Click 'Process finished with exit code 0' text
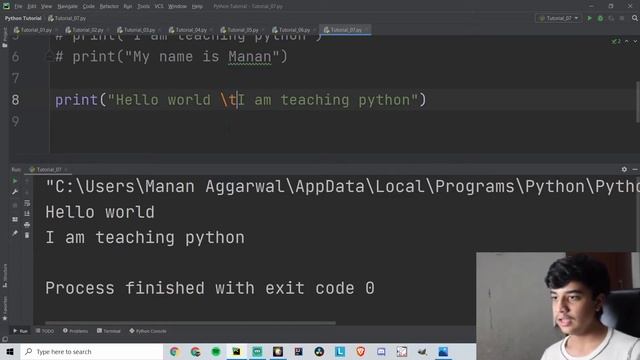Image resolution: width=640 pixels, height=360 pixels. pos(210,288)
